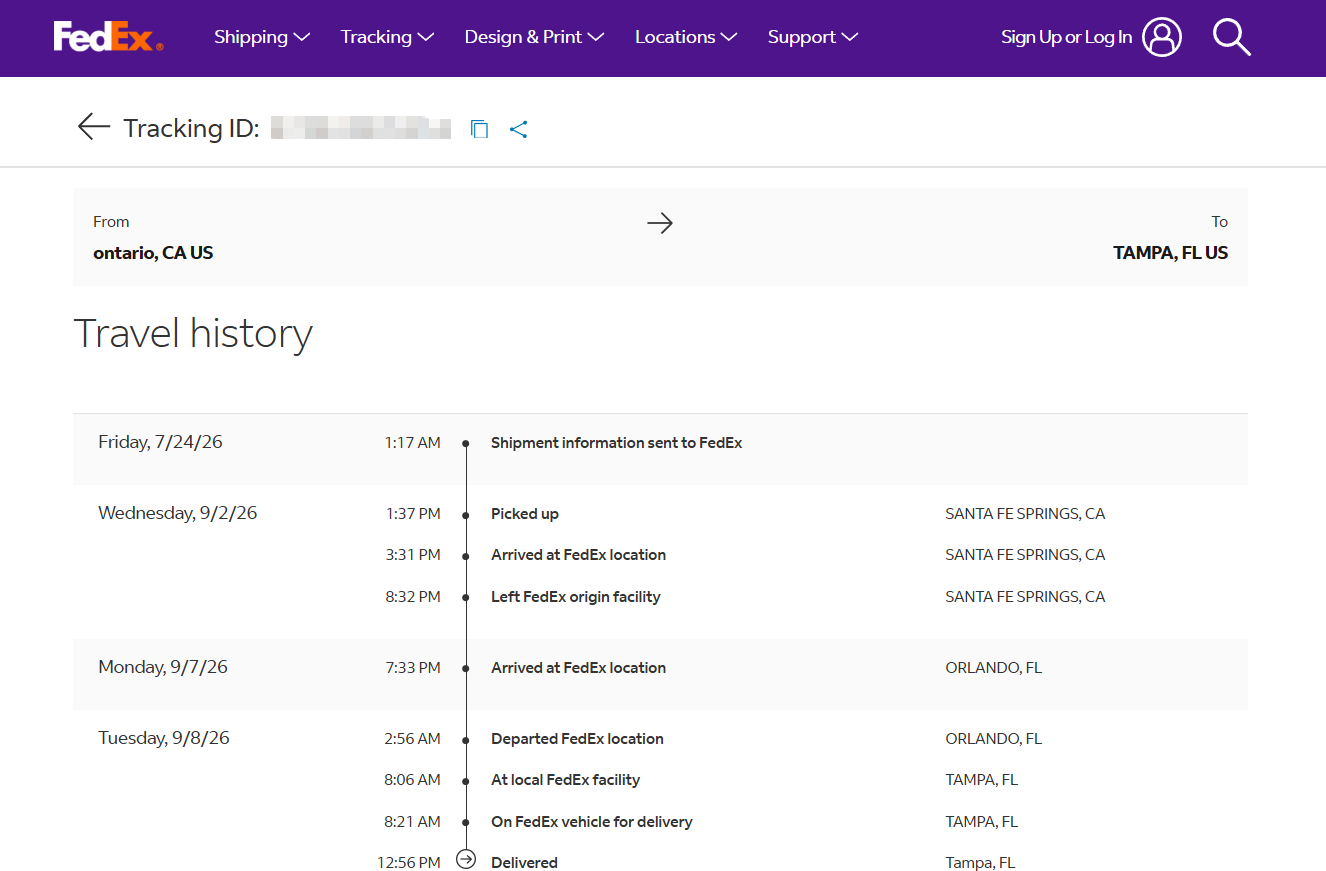Click the 1:17 AM time entry
The width and height of the screenshot is (1326, 871).
[412, 443]
